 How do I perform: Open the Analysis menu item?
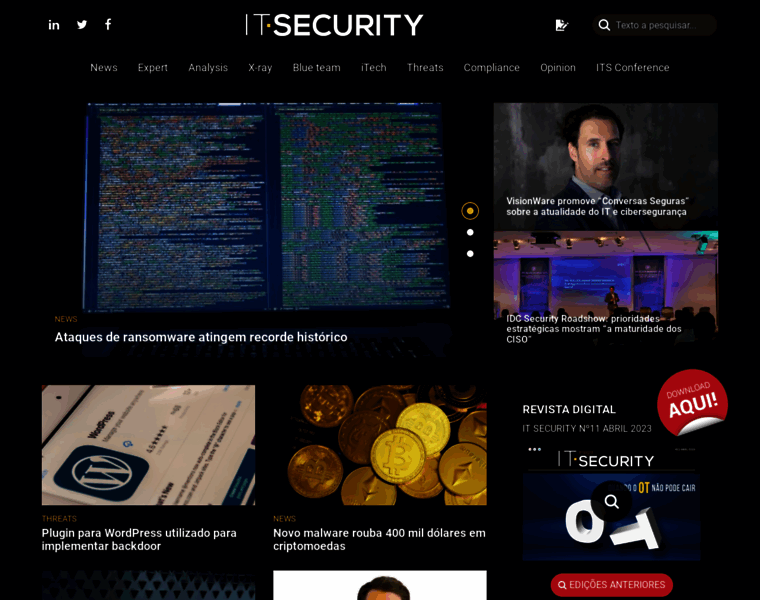208,67
